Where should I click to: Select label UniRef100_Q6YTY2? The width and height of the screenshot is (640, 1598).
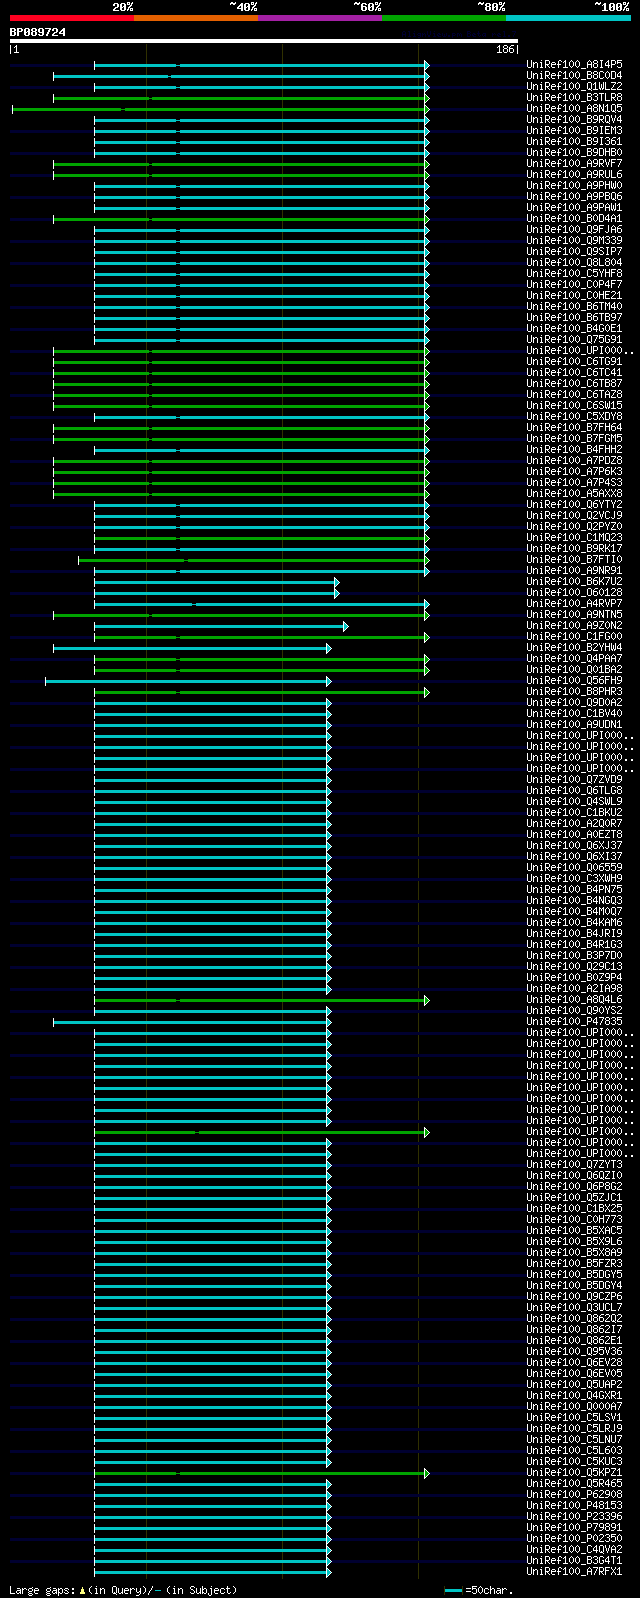click(574, 504)
